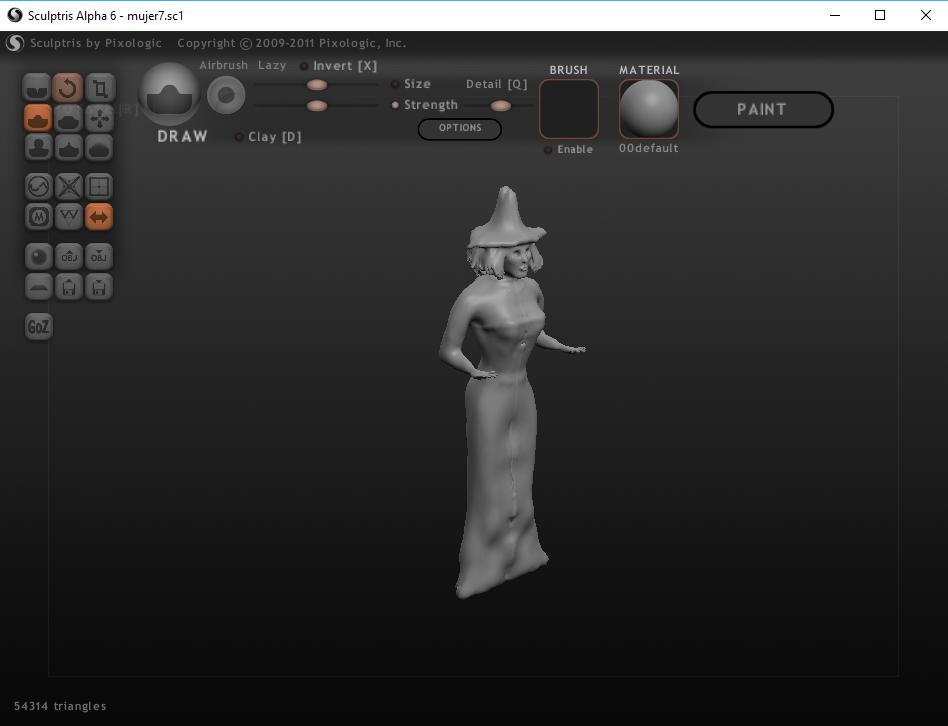The width and height of the screenshot is (948, 726).
Task: Open the Mask tool with M icon
Action: coord(39,216)
